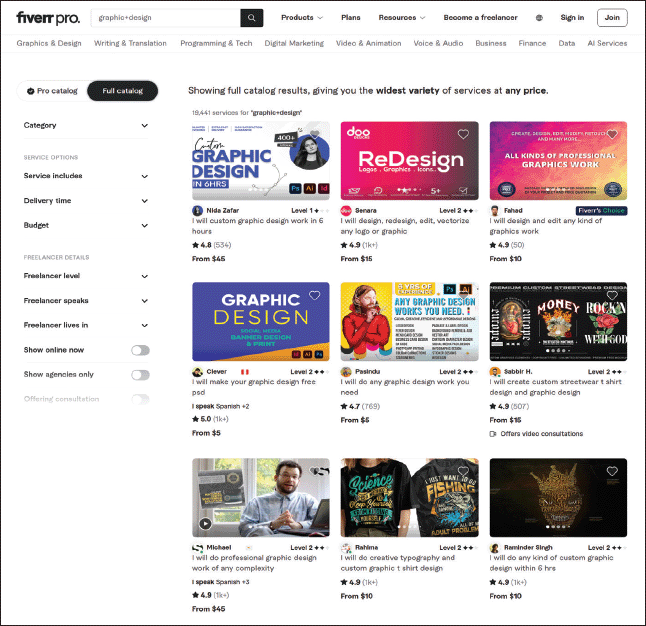
Task: Favorite Michael's video gig heart icon
Action: [315, 471]
